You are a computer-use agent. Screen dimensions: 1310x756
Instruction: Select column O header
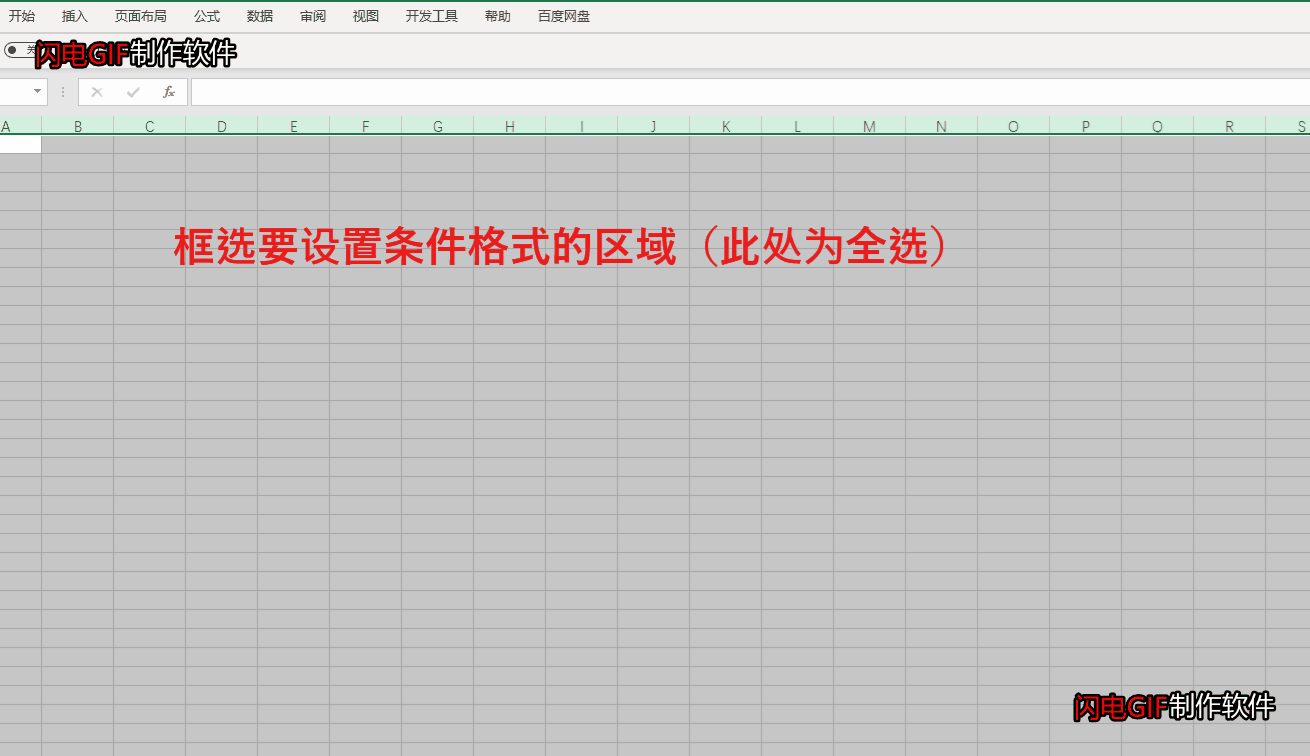(1014, 126)
